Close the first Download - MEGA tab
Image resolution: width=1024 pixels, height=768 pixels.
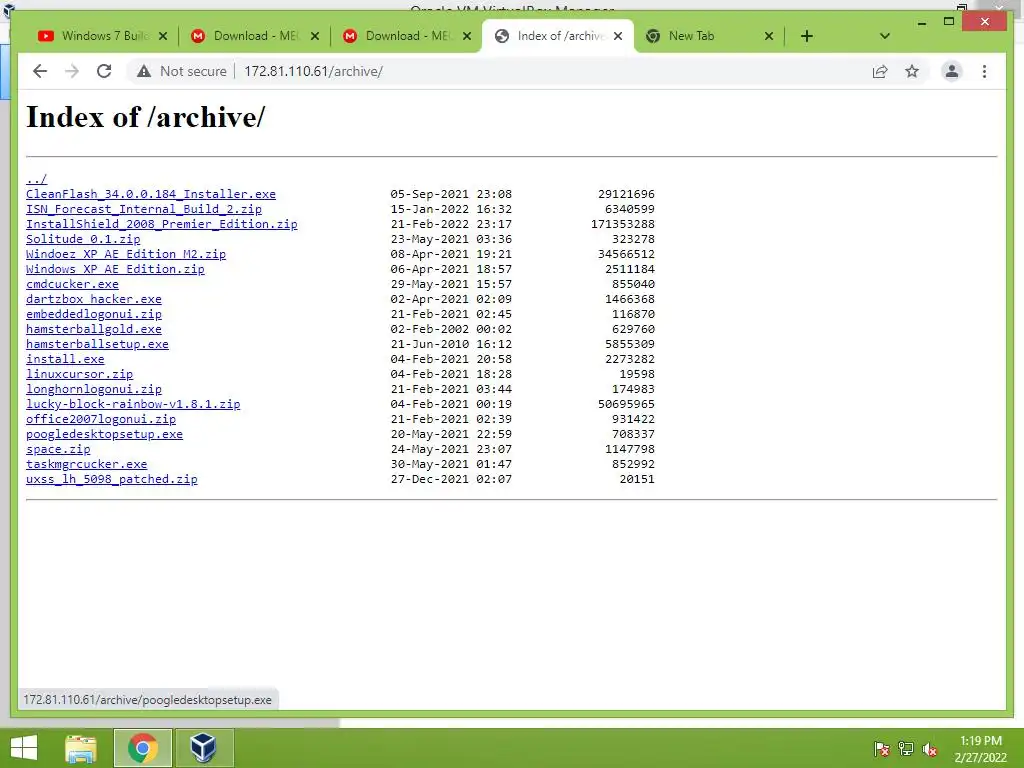[315, 36]
